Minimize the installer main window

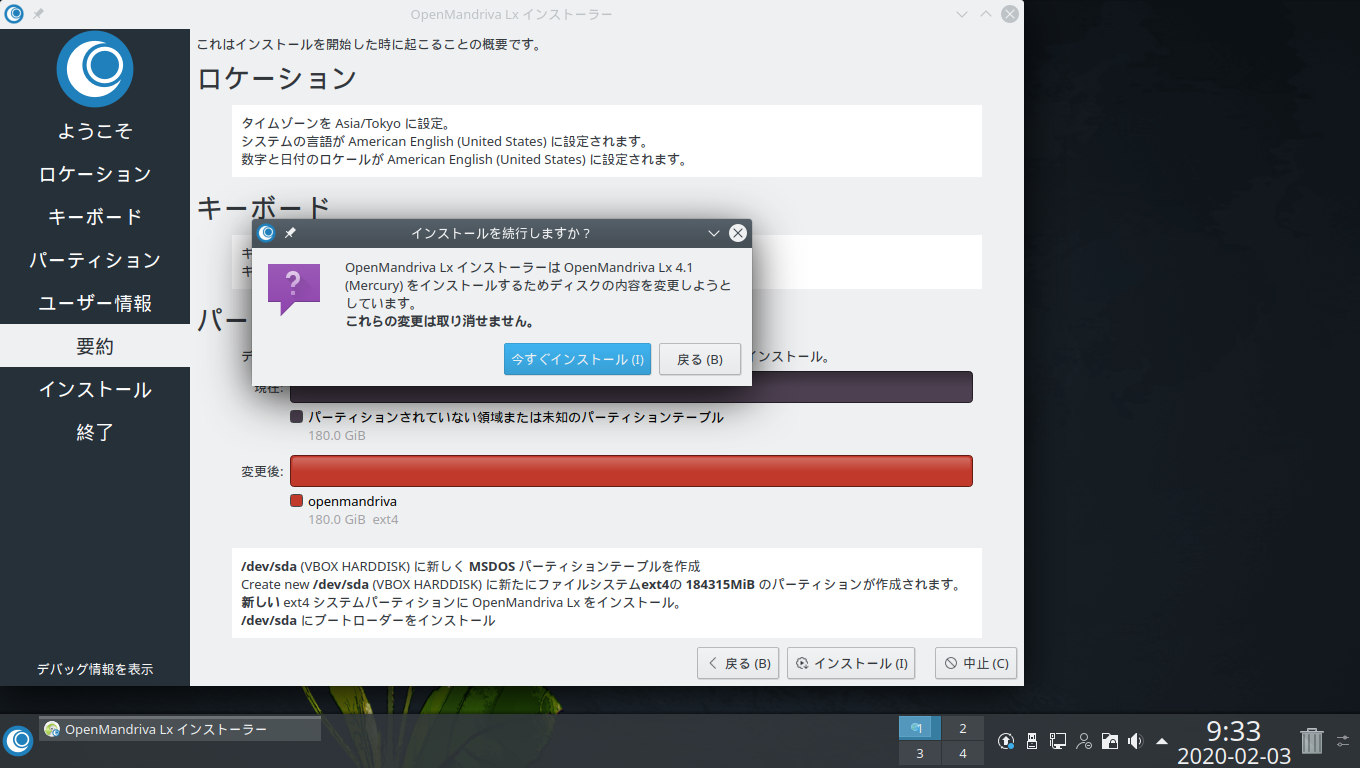(961, 14)
